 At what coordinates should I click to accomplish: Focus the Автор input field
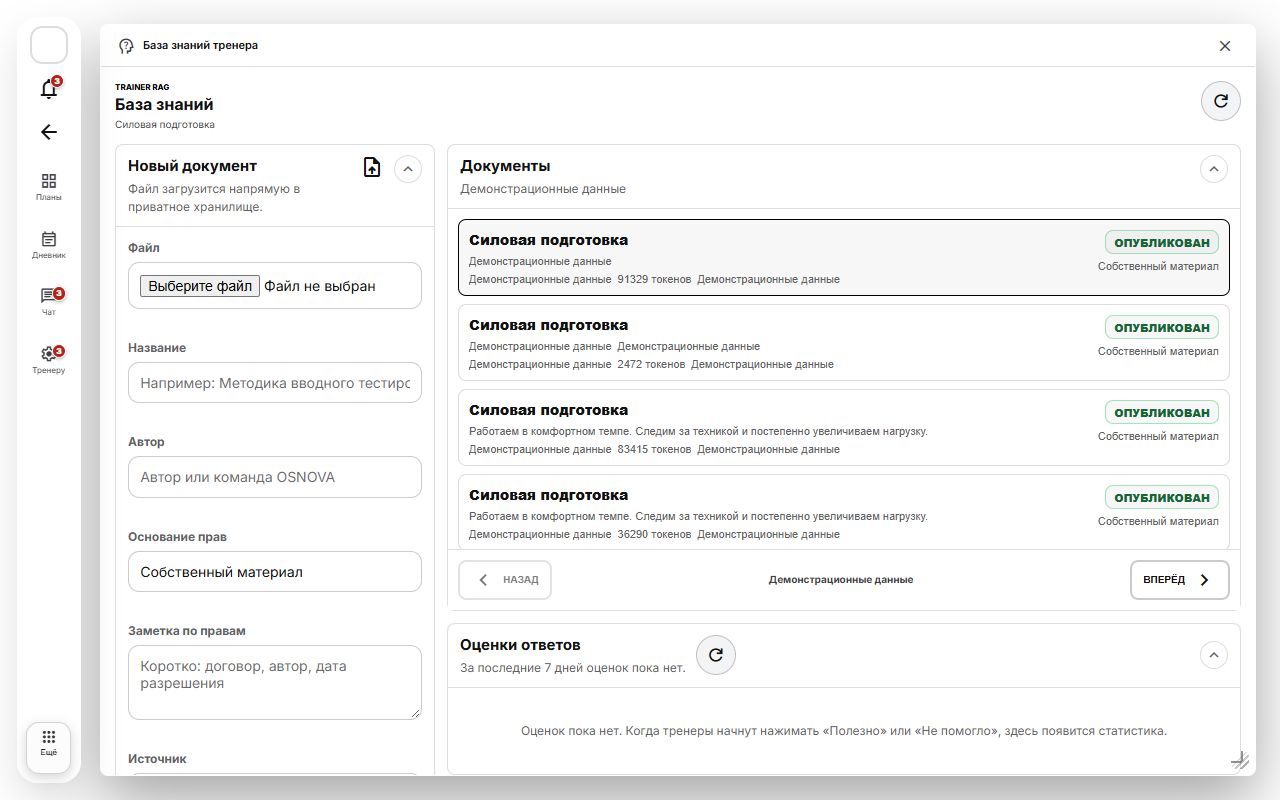[x=275, y=477]
